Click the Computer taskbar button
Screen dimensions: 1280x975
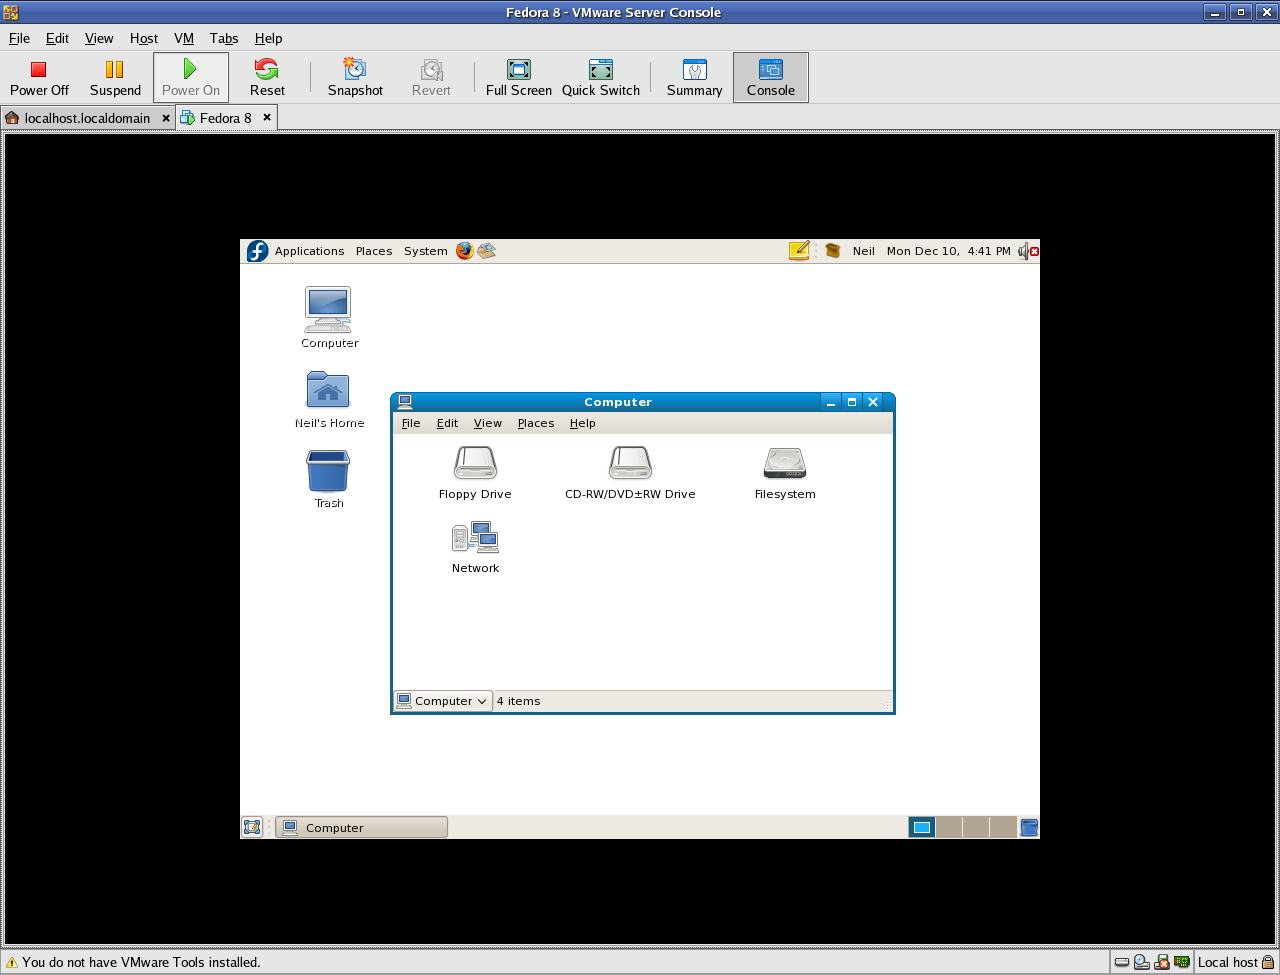click(361, 827)
